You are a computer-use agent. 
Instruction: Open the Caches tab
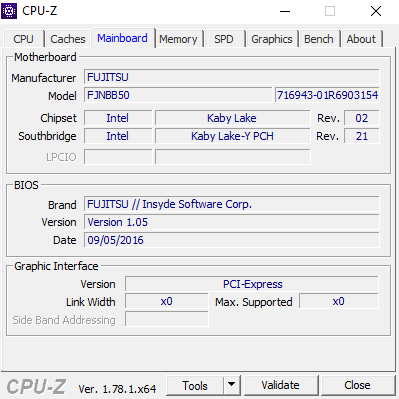pyautogui.click(x=68, y=39)
